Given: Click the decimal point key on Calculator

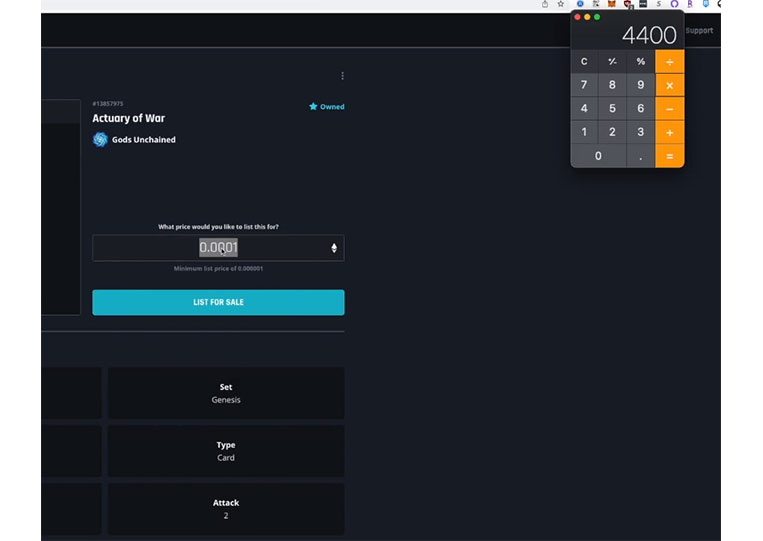Looking at the screenshot, I should [x=640, y=156].
